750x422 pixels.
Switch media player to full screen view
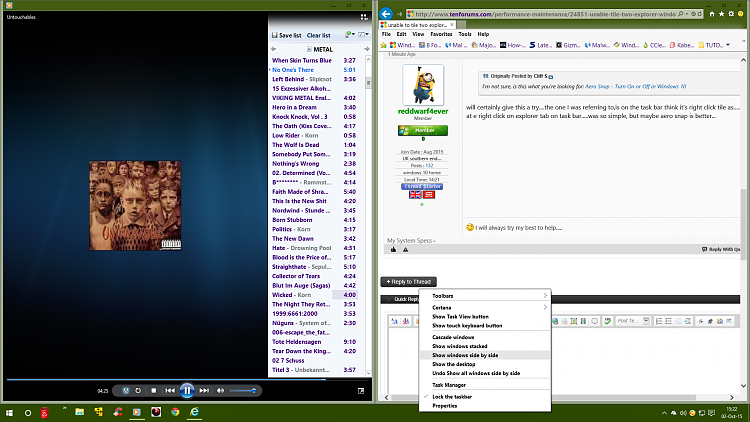361,390
